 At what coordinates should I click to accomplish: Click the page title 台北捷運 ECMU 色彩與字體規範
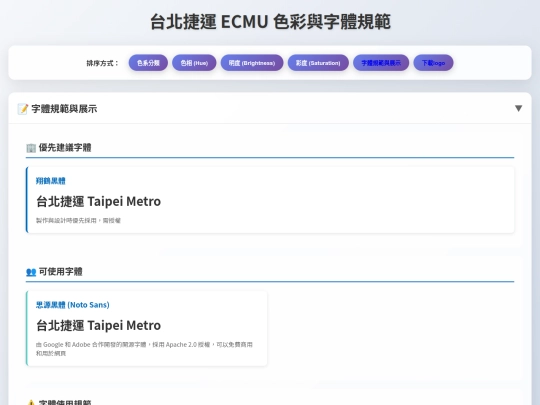pyautogui.click(x=270, y=21)
